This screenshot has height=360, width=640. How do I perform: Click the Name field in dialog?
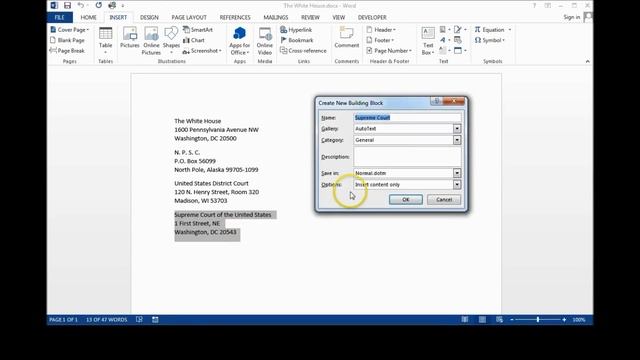point(407,118)
